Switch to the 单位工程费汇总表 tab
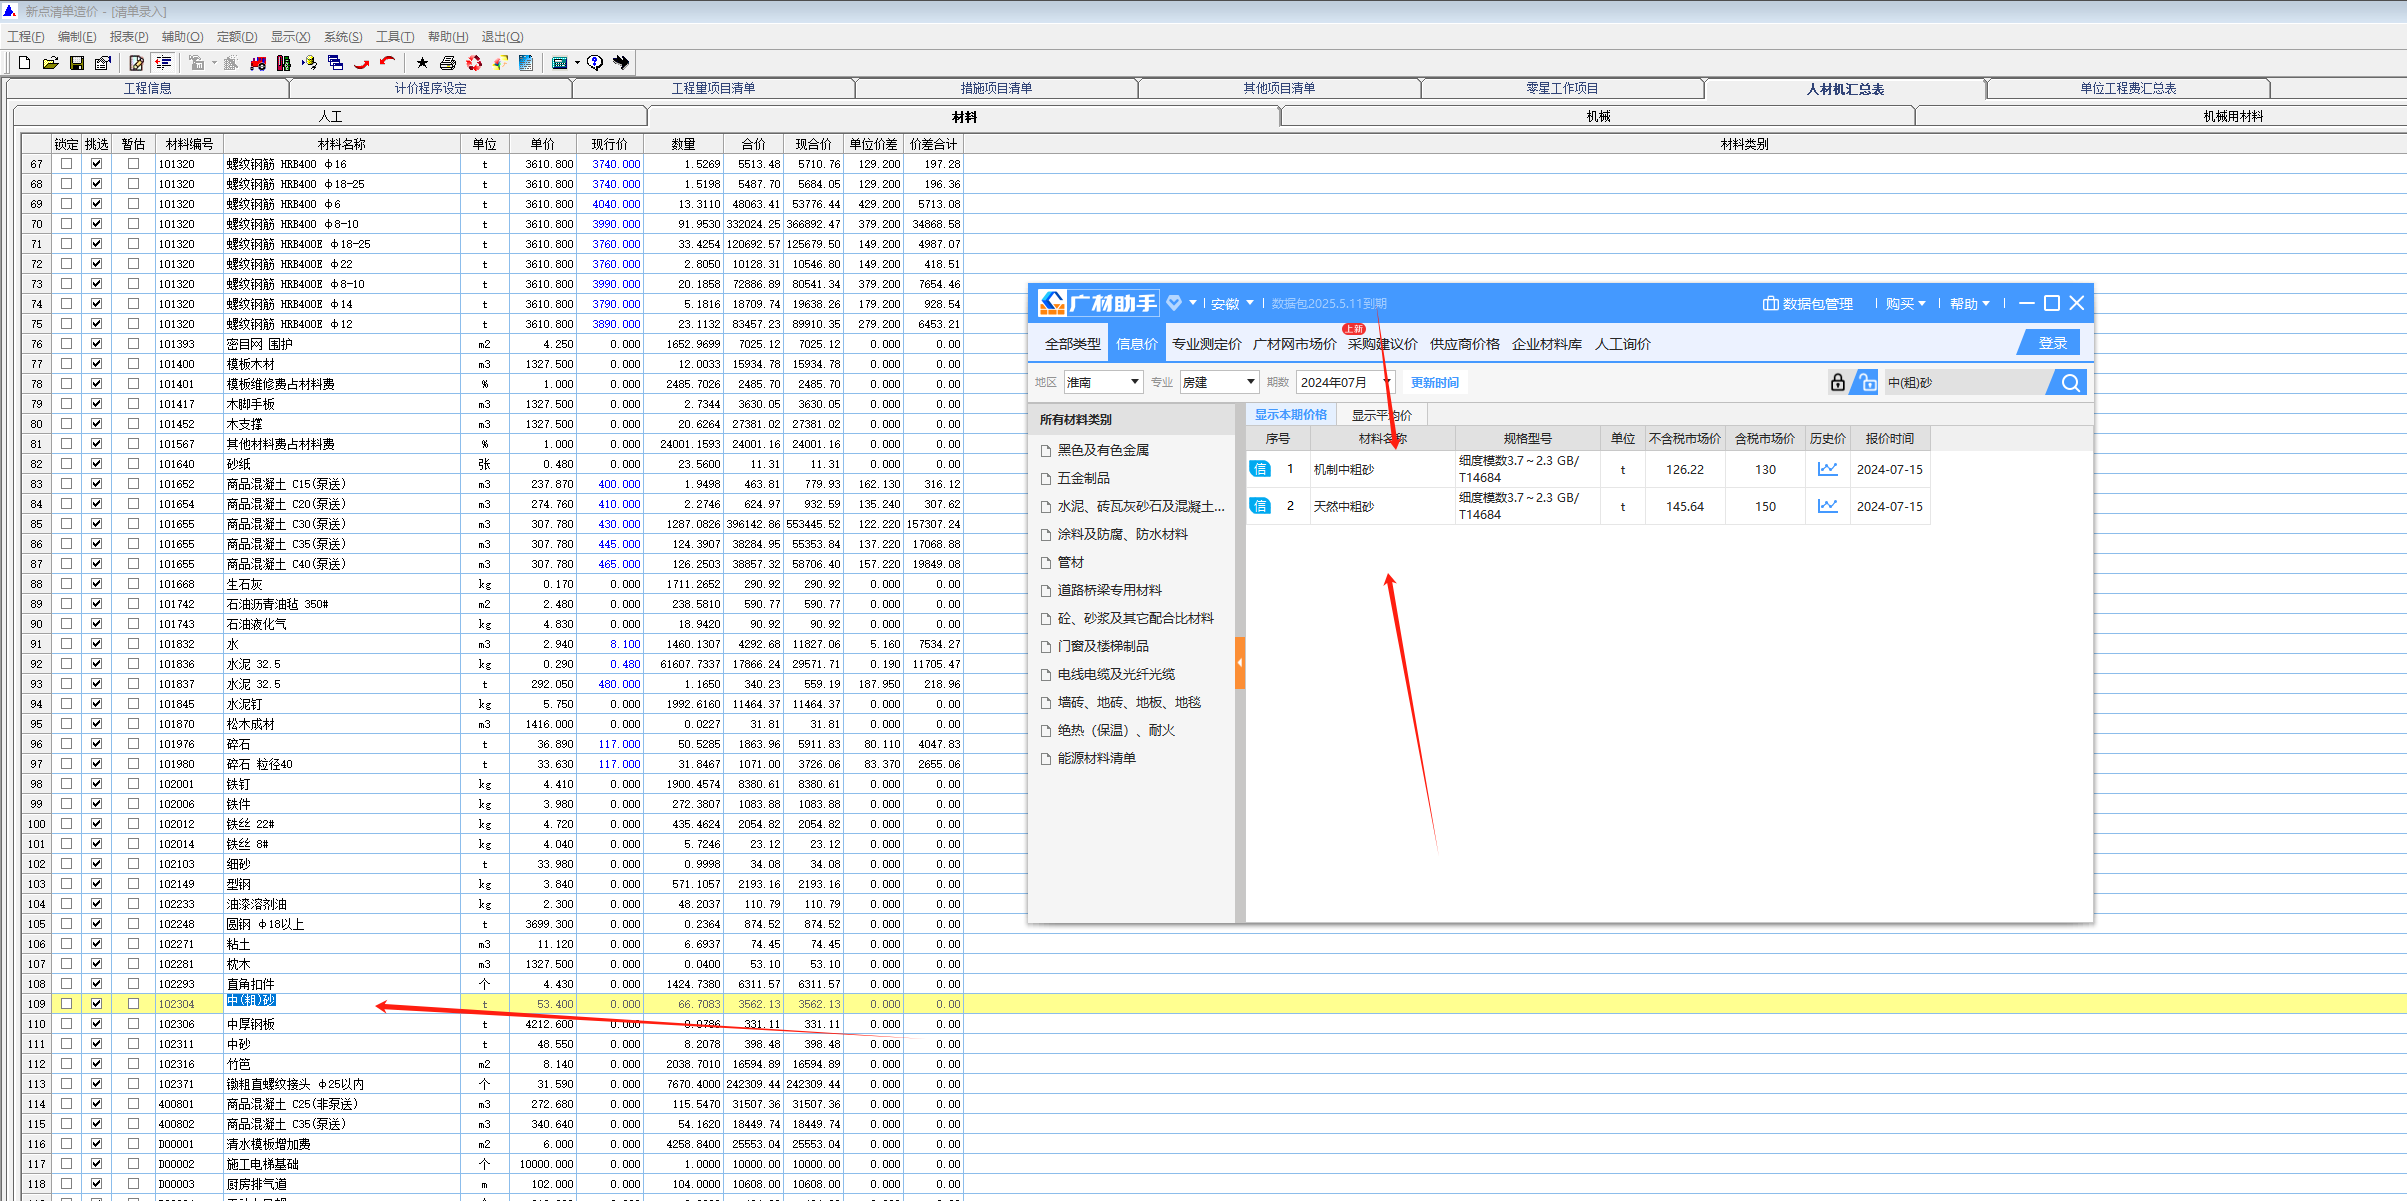This screenshot has height=1201, width=2407. tap(2128, 89)
